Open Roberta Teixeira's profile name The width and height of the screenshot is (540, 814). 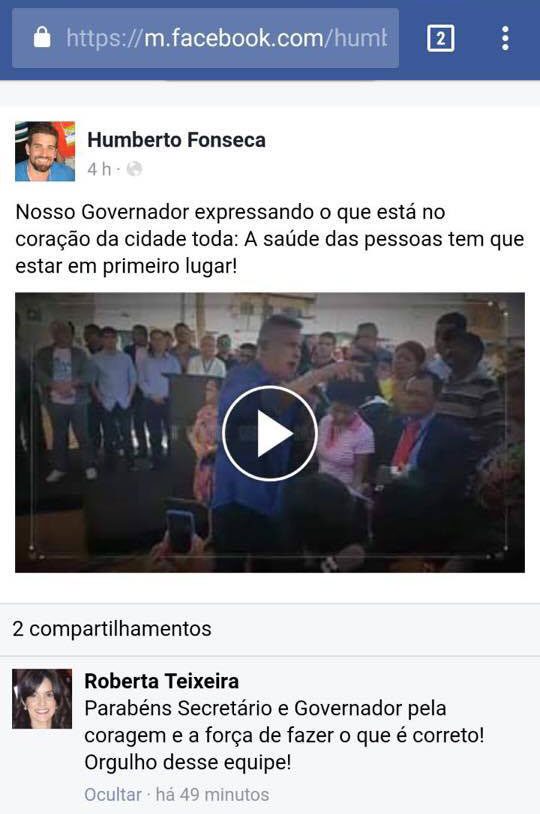161,681
